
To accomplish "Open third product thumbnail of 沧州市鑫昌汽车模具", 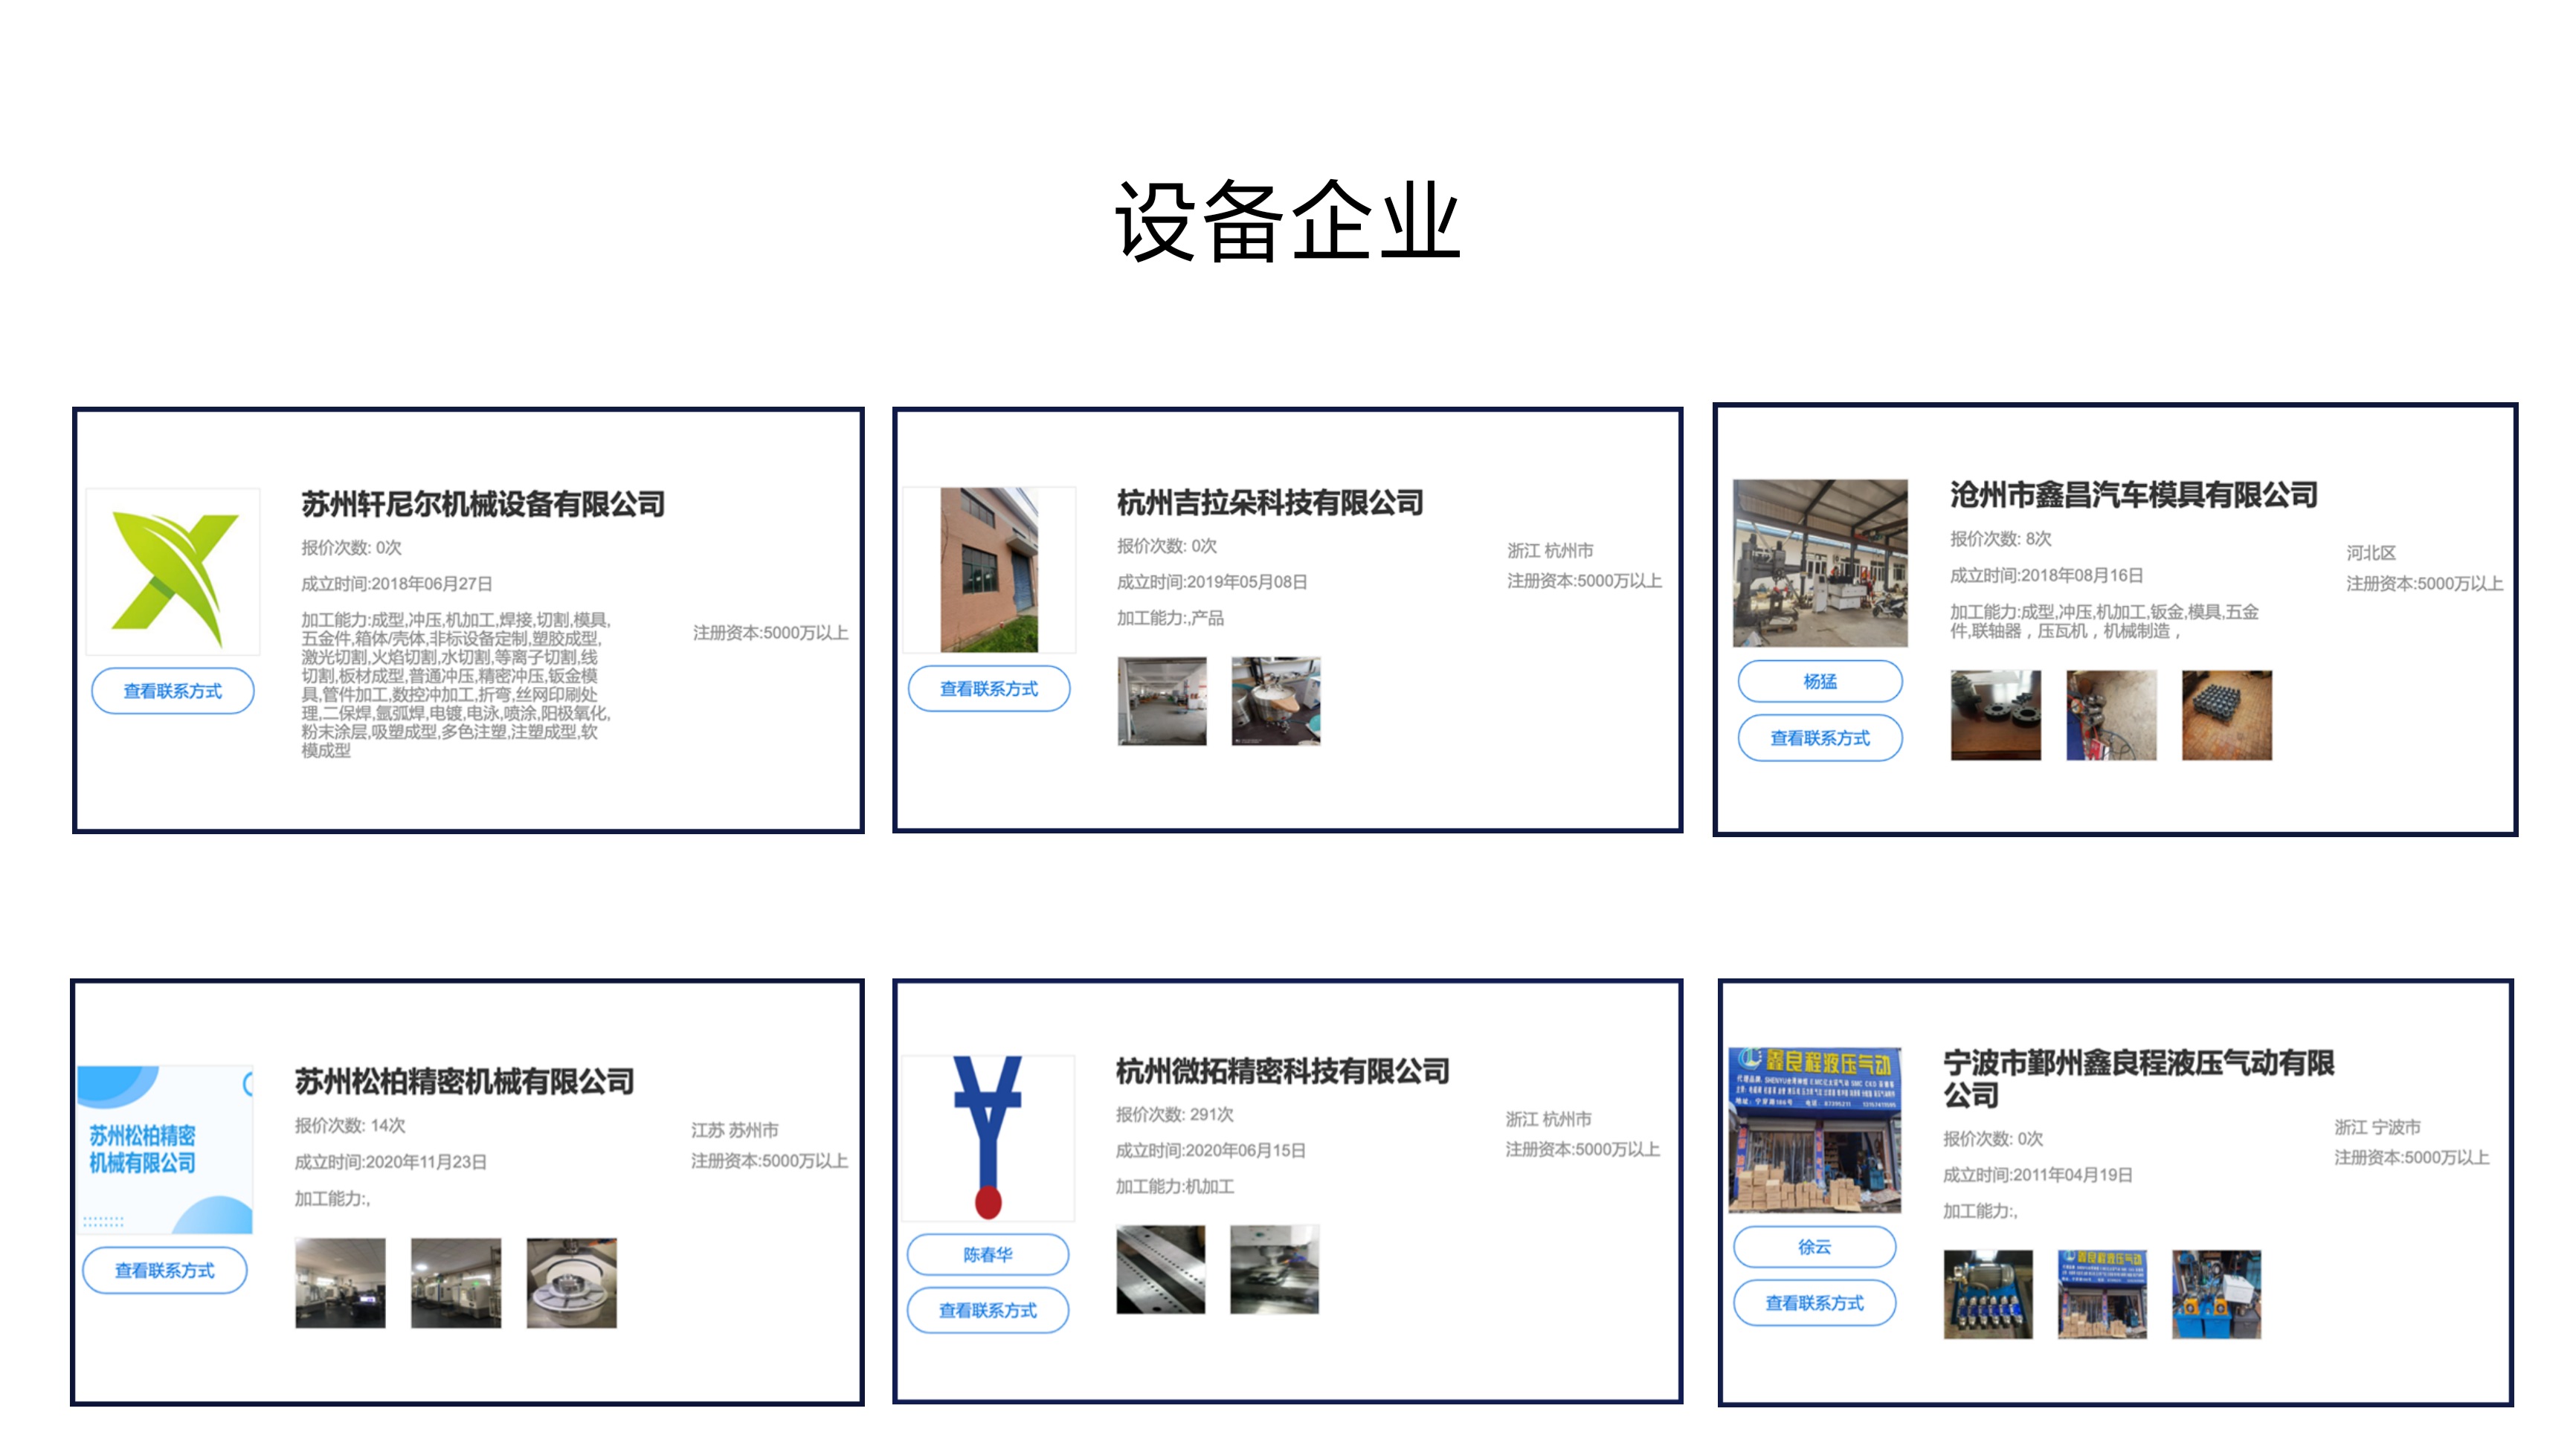I will coord(2226,715).
